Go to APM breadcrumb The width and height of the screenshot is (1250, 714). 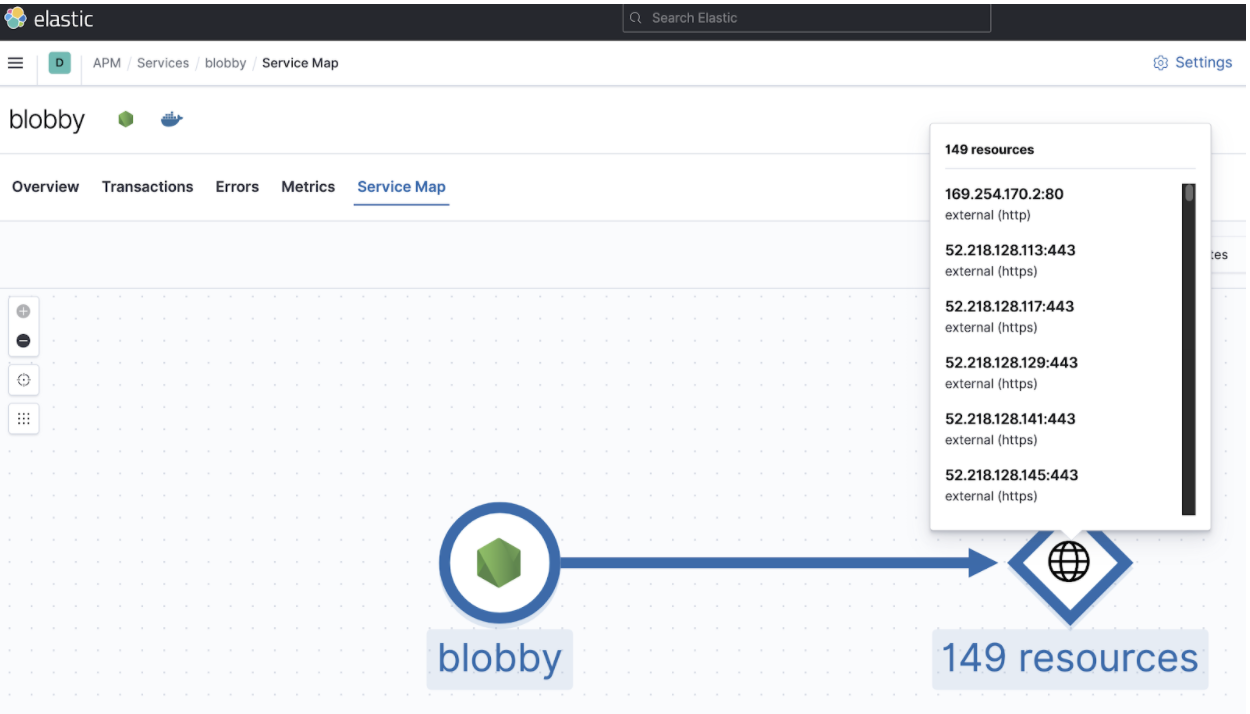coord(107,63)
